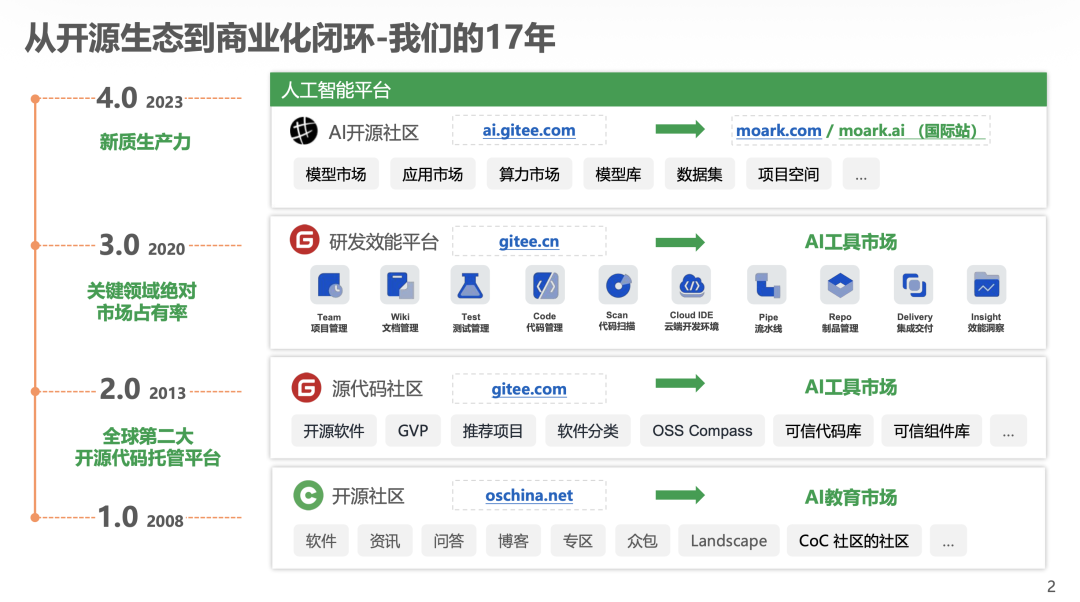Click the 全球第二大开源代码托管平台 label
Image resolution: width=1080 pixels, height=602 pixels.
[x=147, y=447]
